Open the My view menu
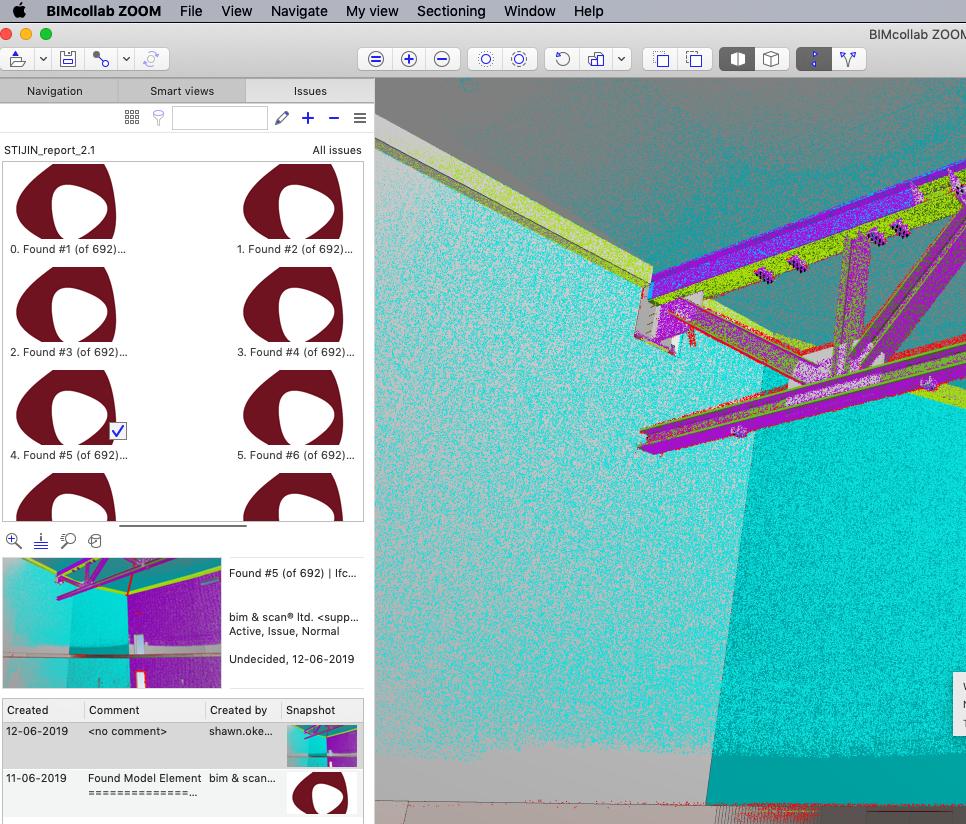Viewport: 966px width, 824px height. pyautogui.click(x=372, y=11)
